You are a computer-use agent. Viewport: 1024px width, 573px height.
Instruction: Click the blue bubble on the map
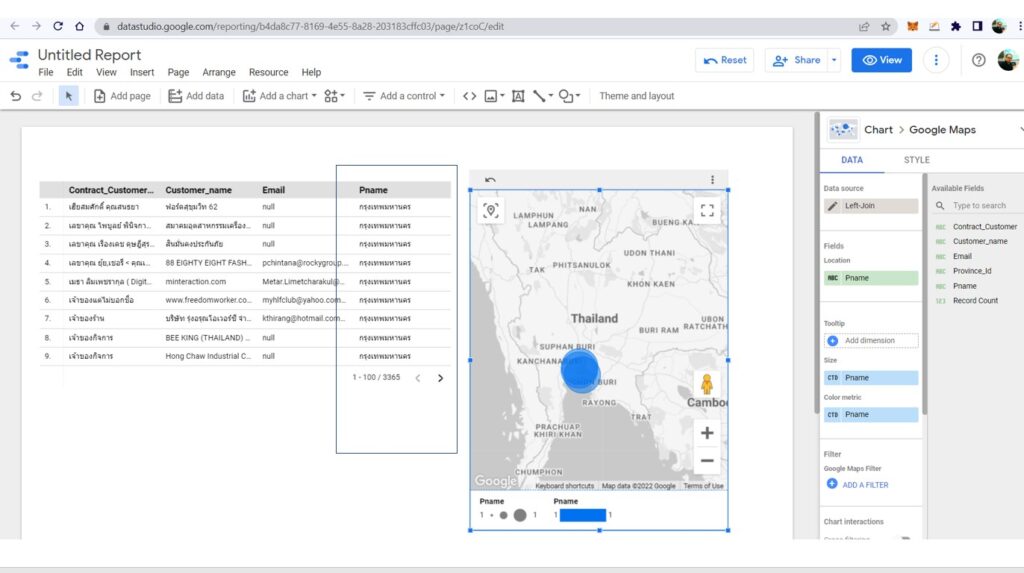coord(580,370)
